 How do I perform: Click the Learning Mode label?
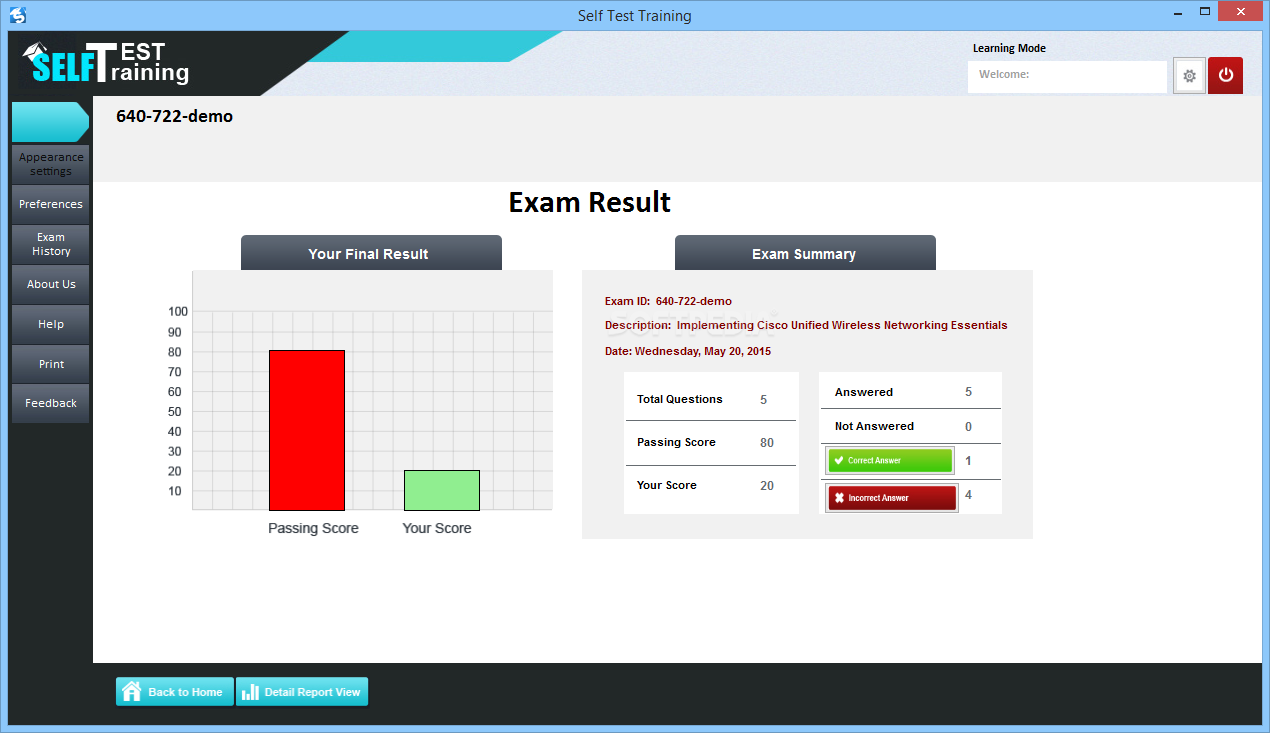tap(1009, 48)
